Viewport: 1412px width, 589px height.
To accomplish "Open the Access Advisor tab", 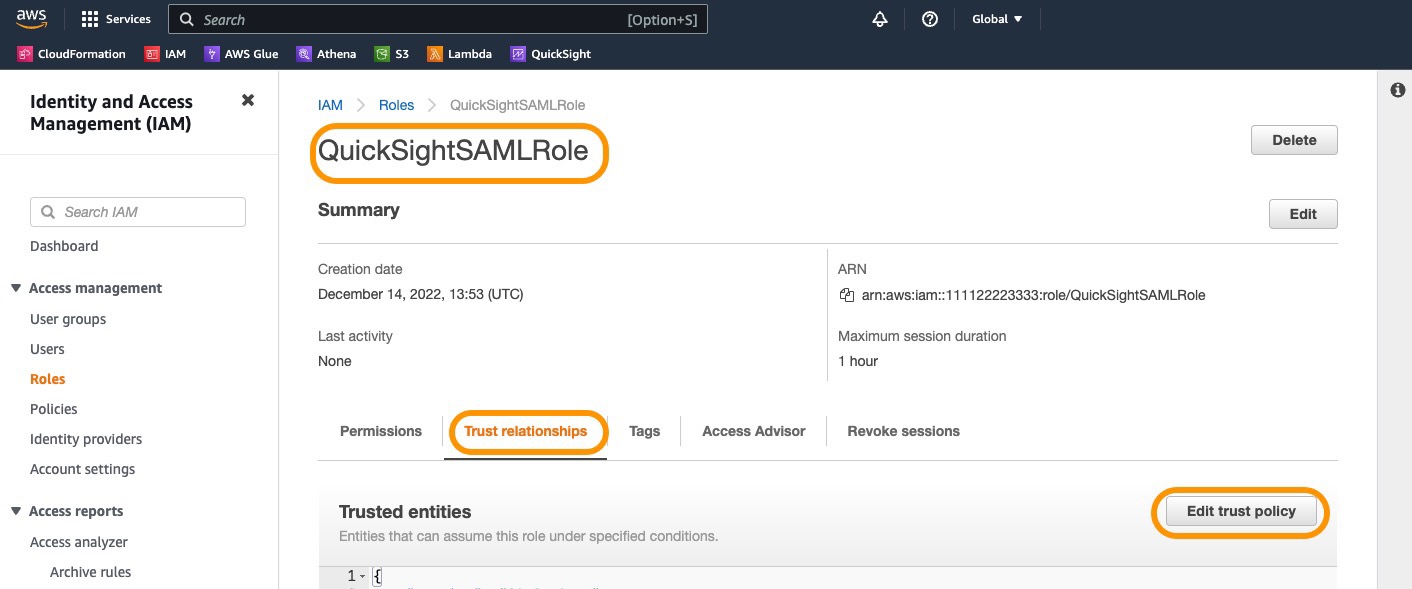I will tap(754, 431).
